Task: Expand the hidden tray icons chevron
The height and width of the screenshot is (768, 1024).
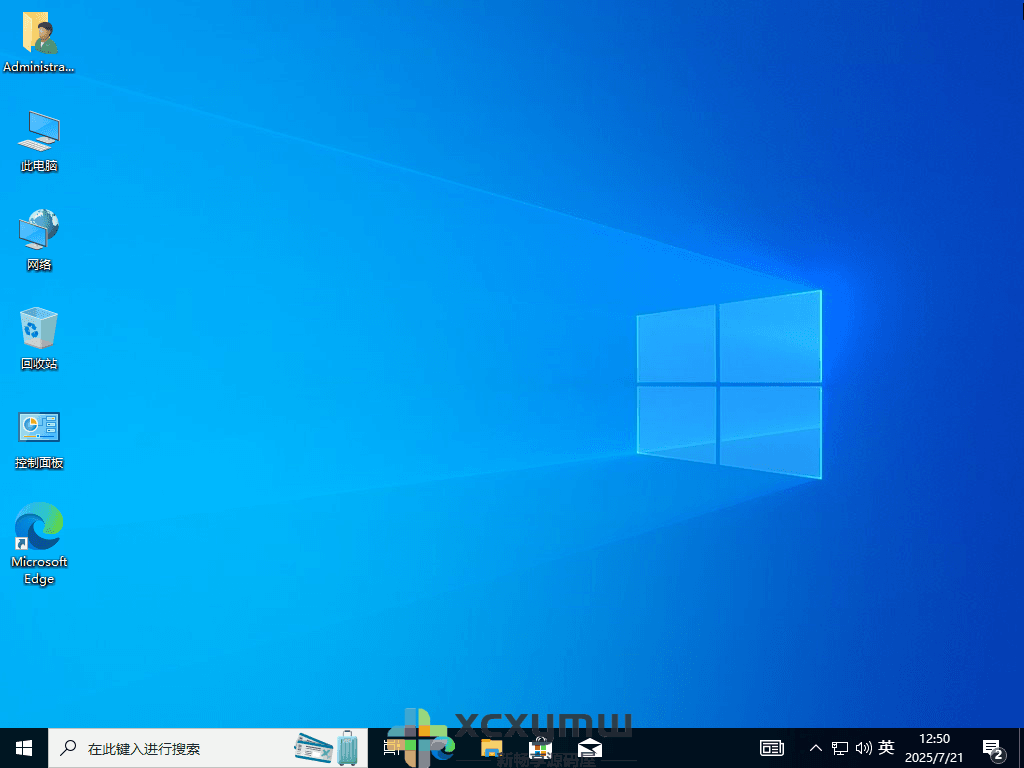Action: tap(815, 747)
